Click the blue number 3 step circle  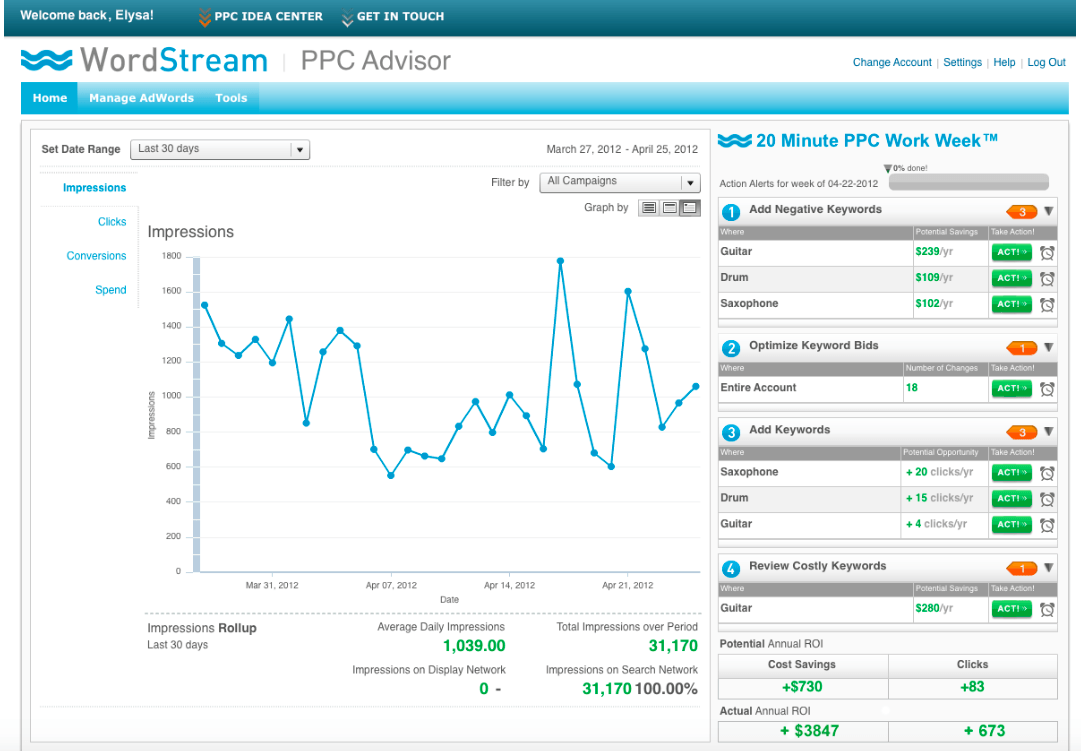(731, 432)
